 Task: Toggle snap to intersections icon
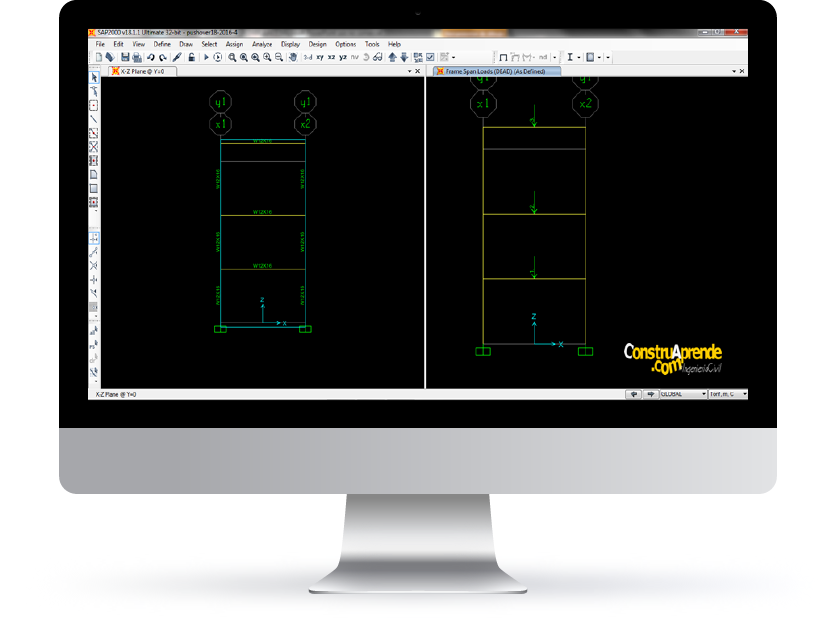[94, 266]
